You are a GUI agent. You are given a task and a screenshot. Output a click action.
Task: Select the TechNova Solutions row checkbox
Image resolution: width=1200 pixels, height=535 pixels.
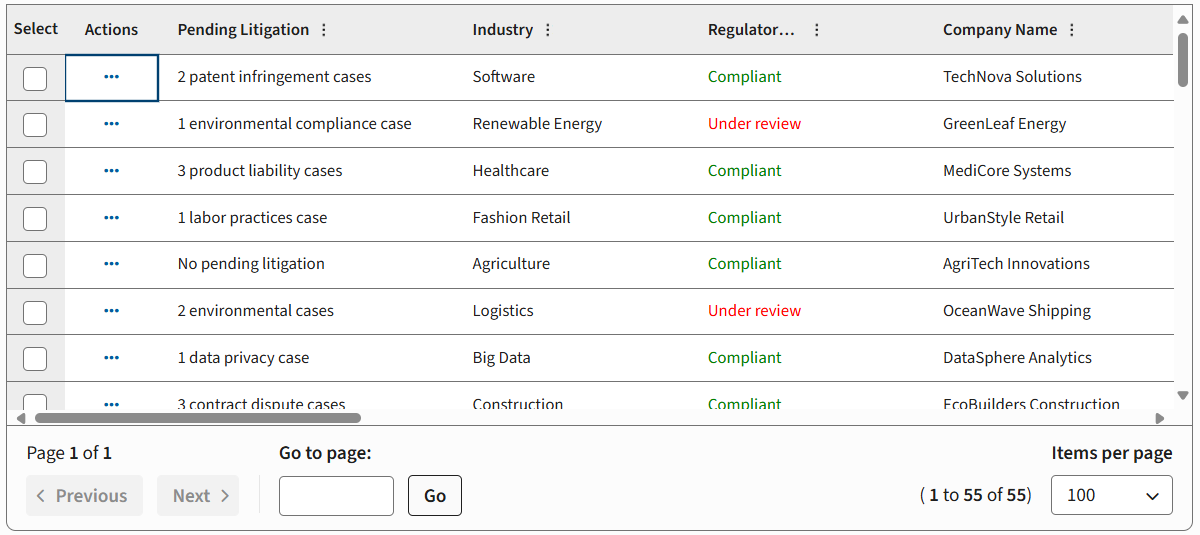tap(35, 78)
